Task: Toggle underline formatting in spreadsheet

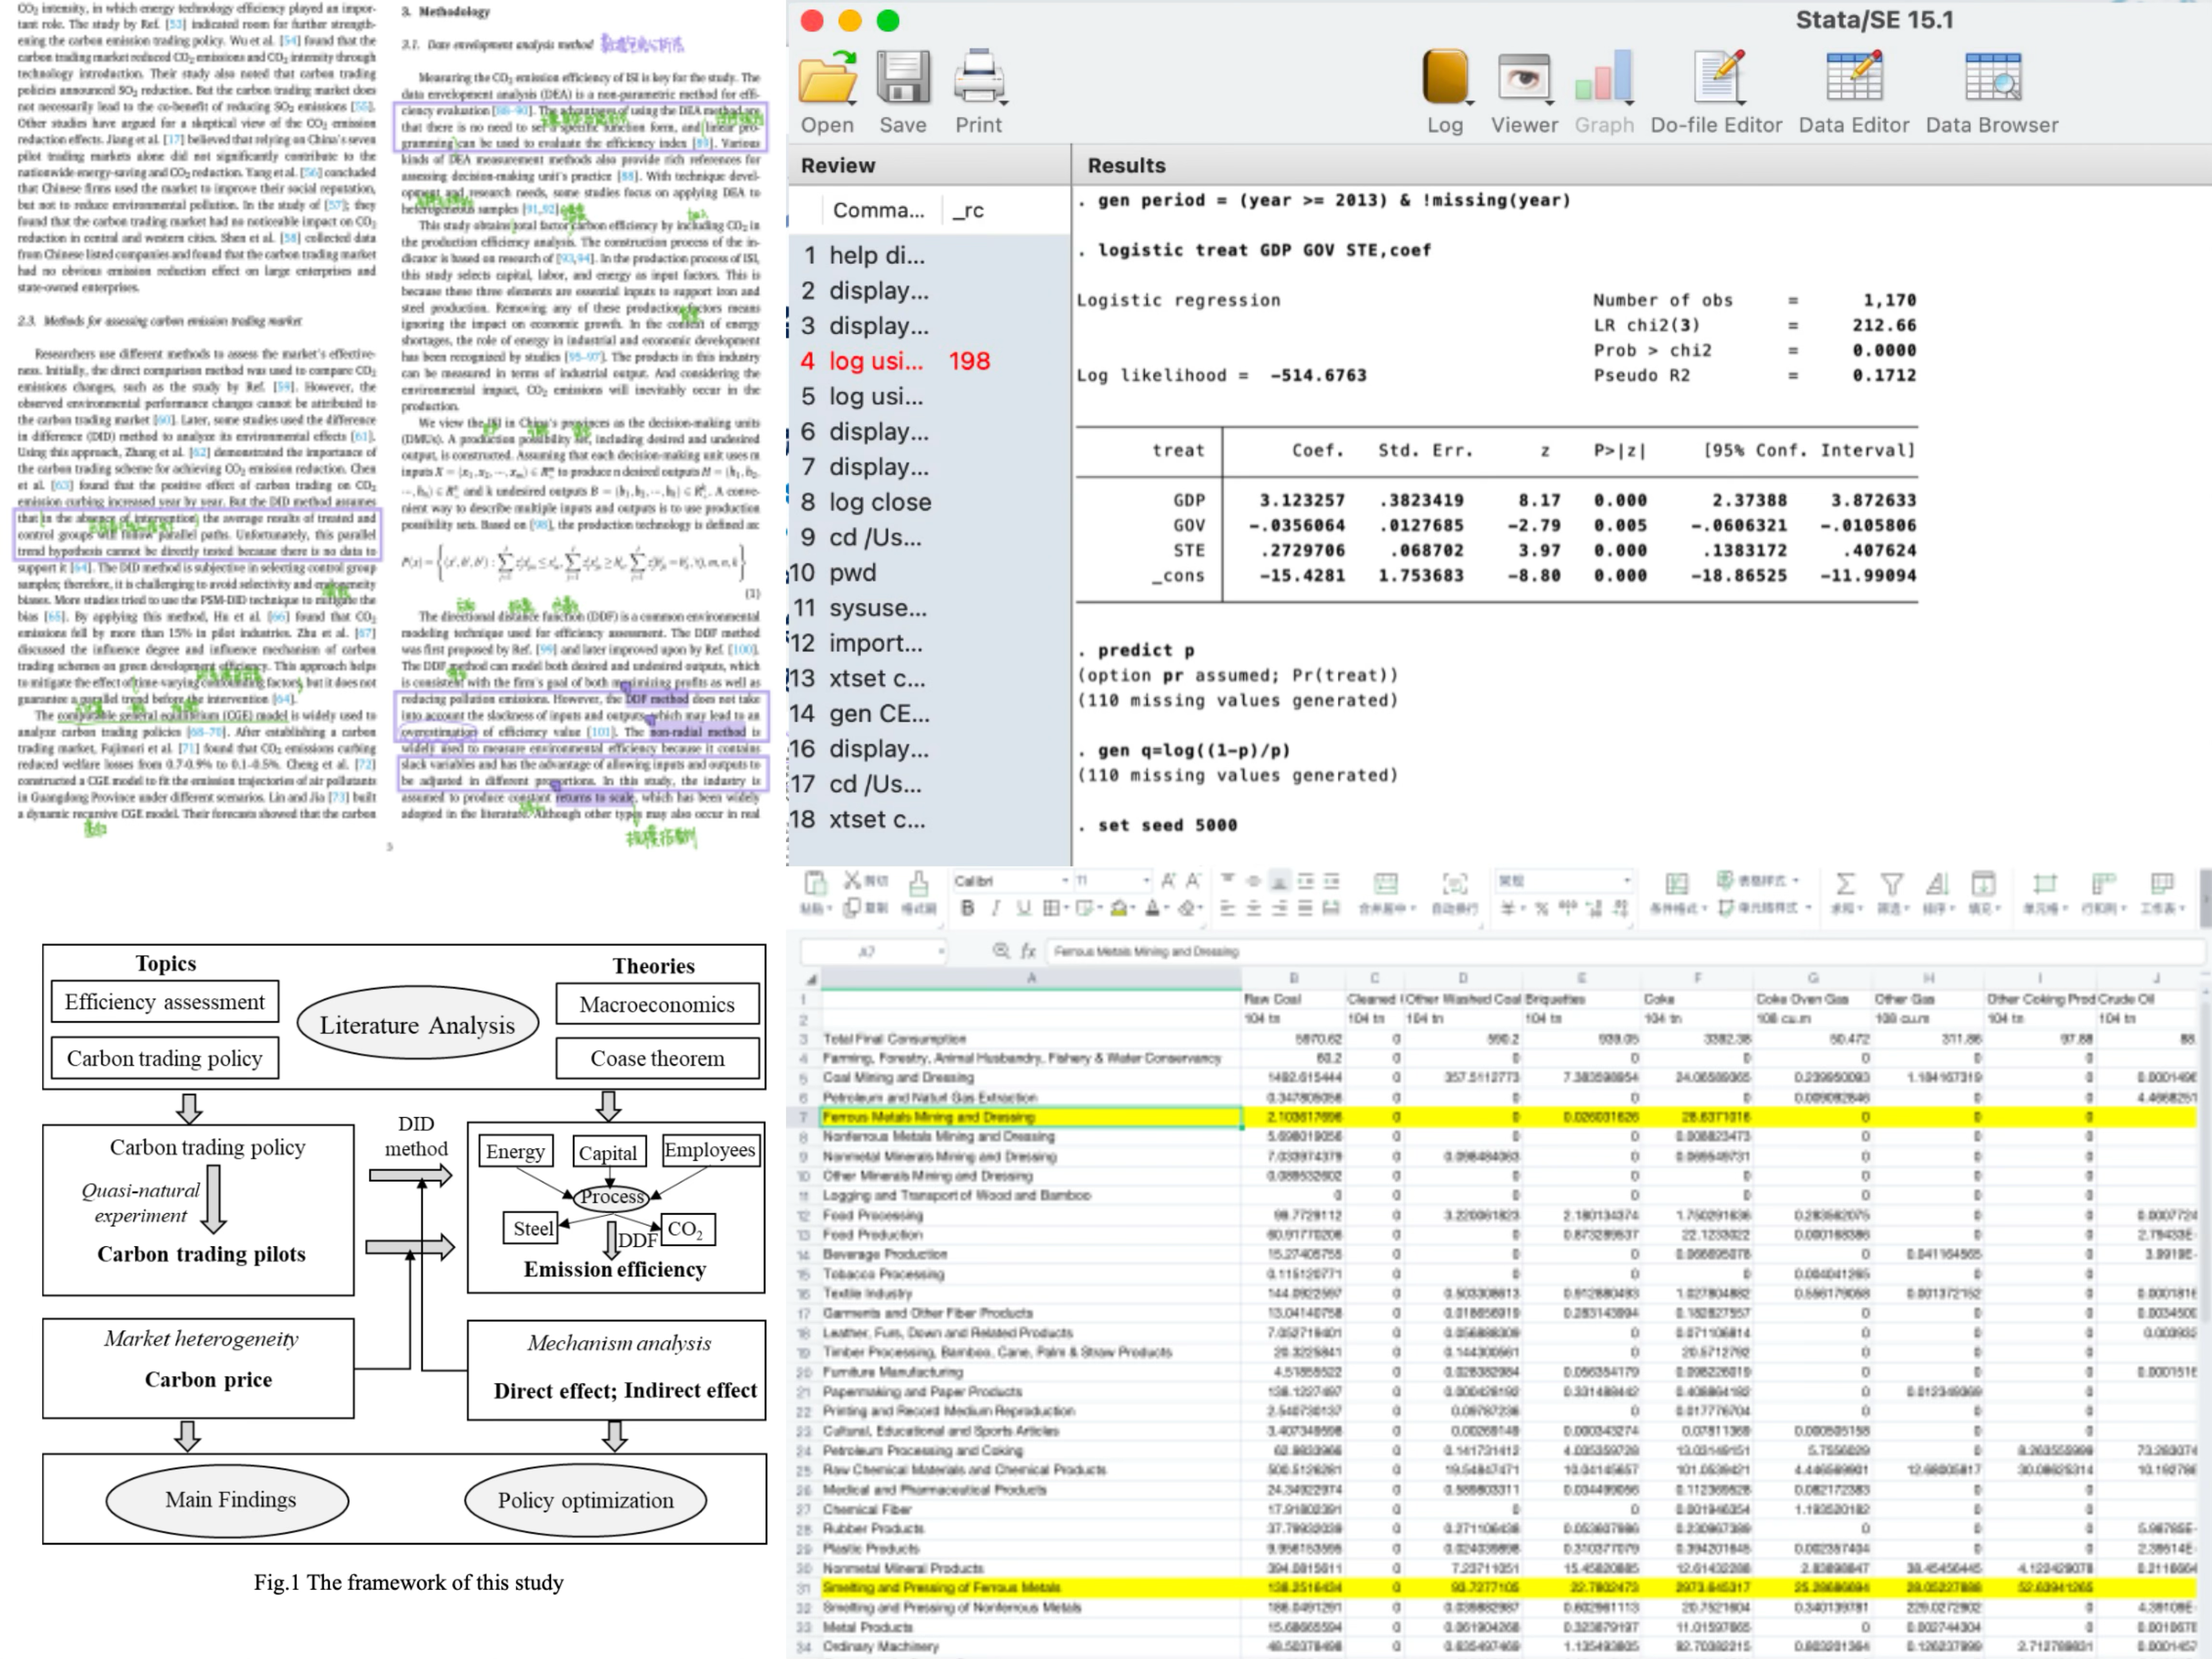Action: (1023, 908)
